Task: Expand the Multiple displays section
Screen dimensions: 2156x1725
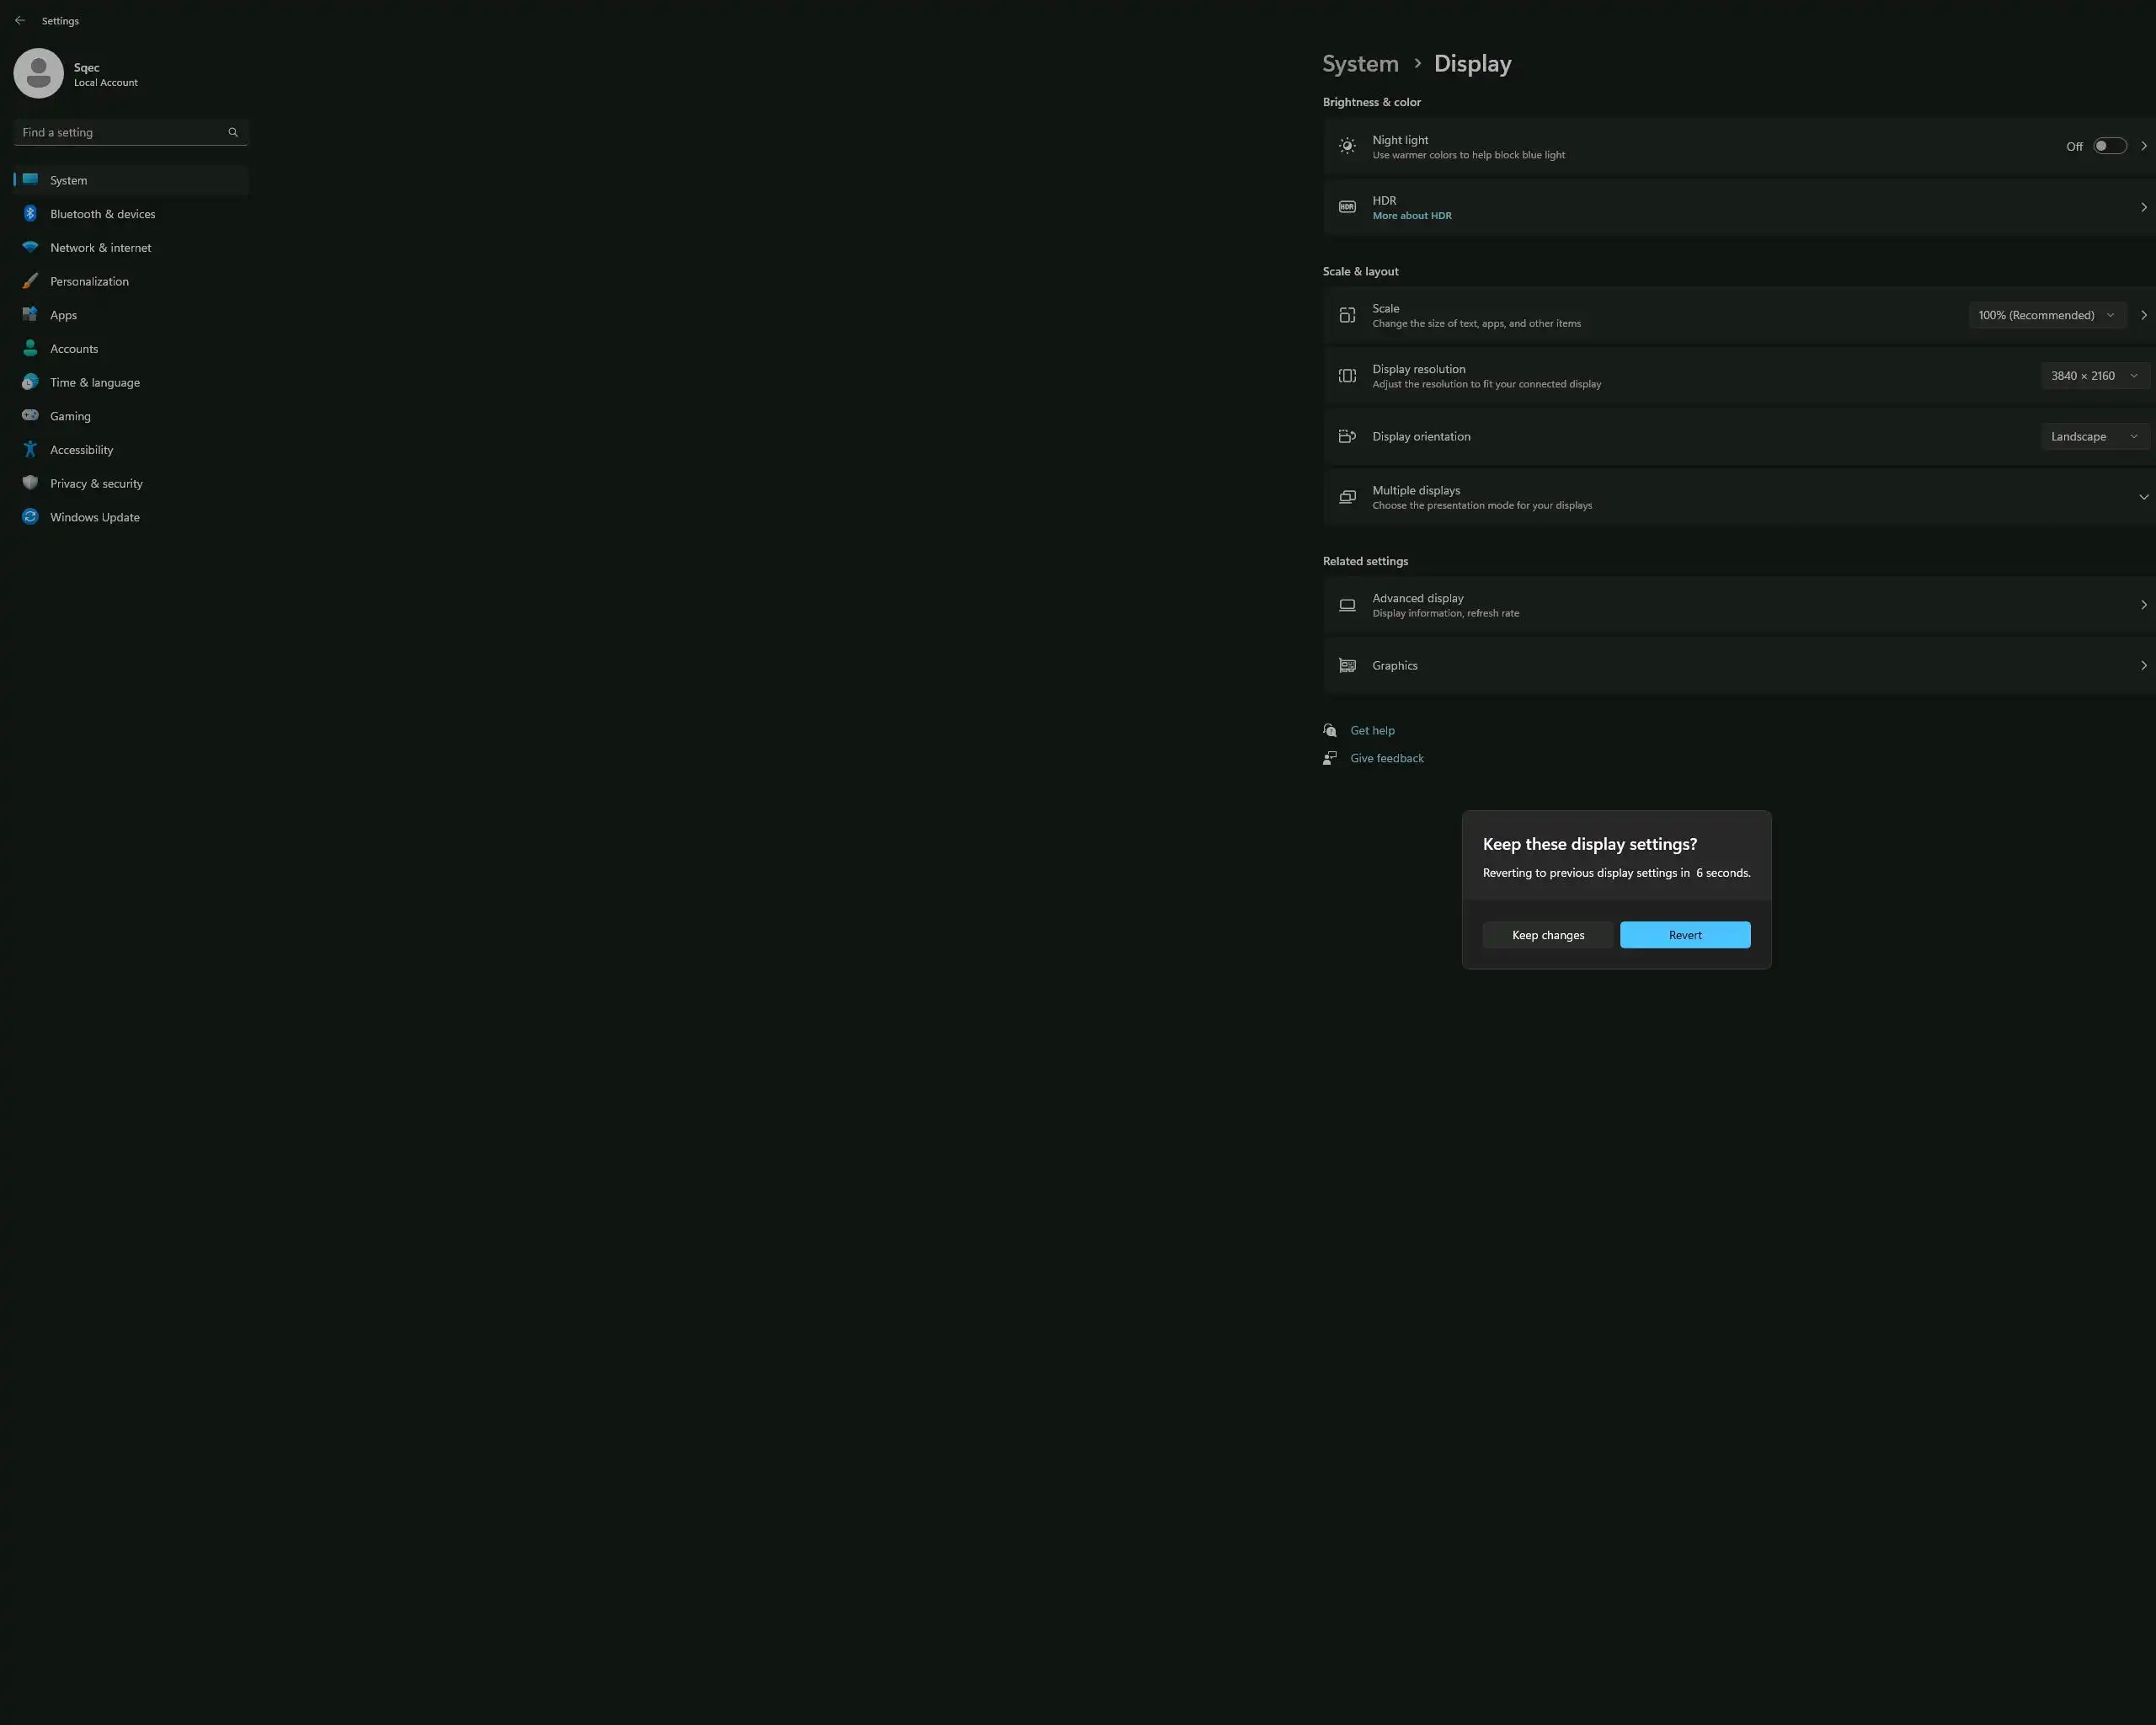Action: [x=2143, y=497]
